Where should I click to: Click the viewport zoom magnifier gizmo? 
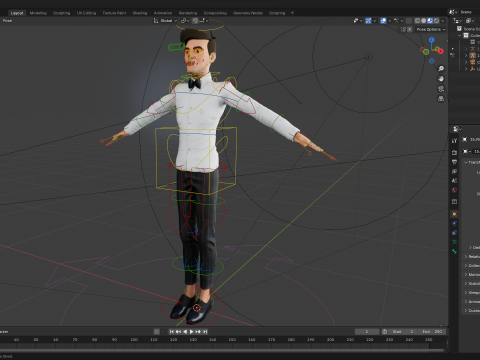click(x=441, y=69)
